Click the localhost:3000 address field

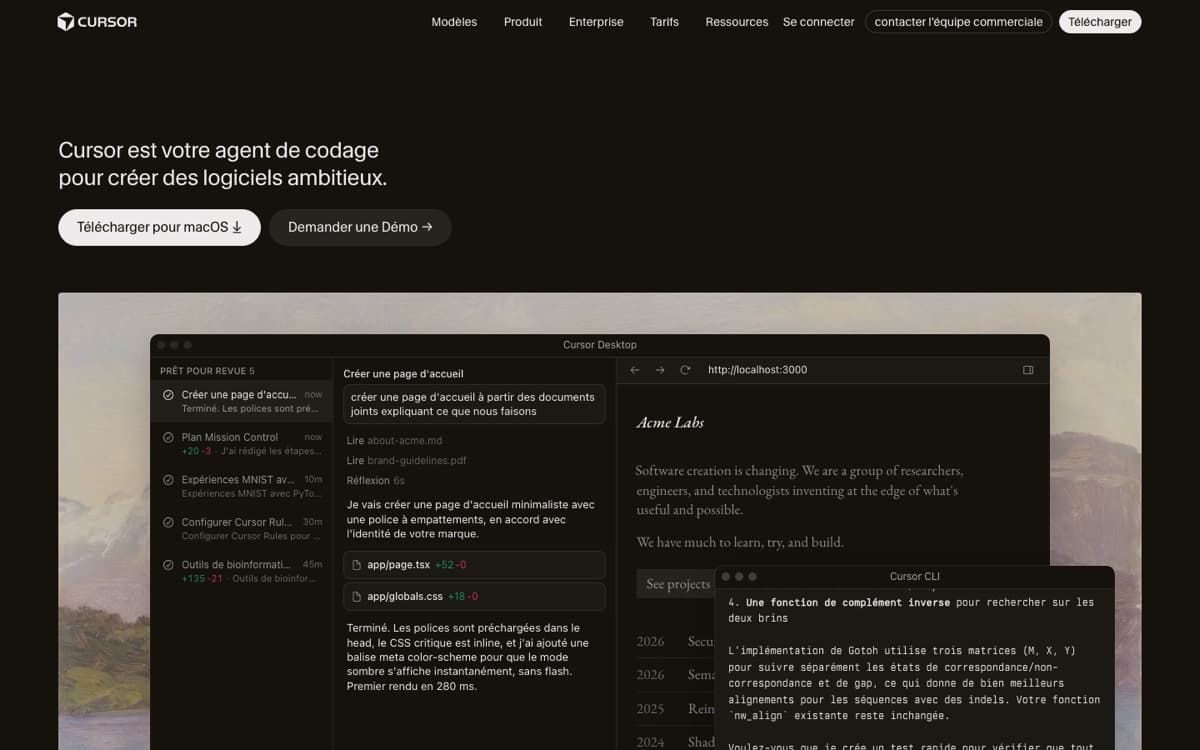(757, 370)
